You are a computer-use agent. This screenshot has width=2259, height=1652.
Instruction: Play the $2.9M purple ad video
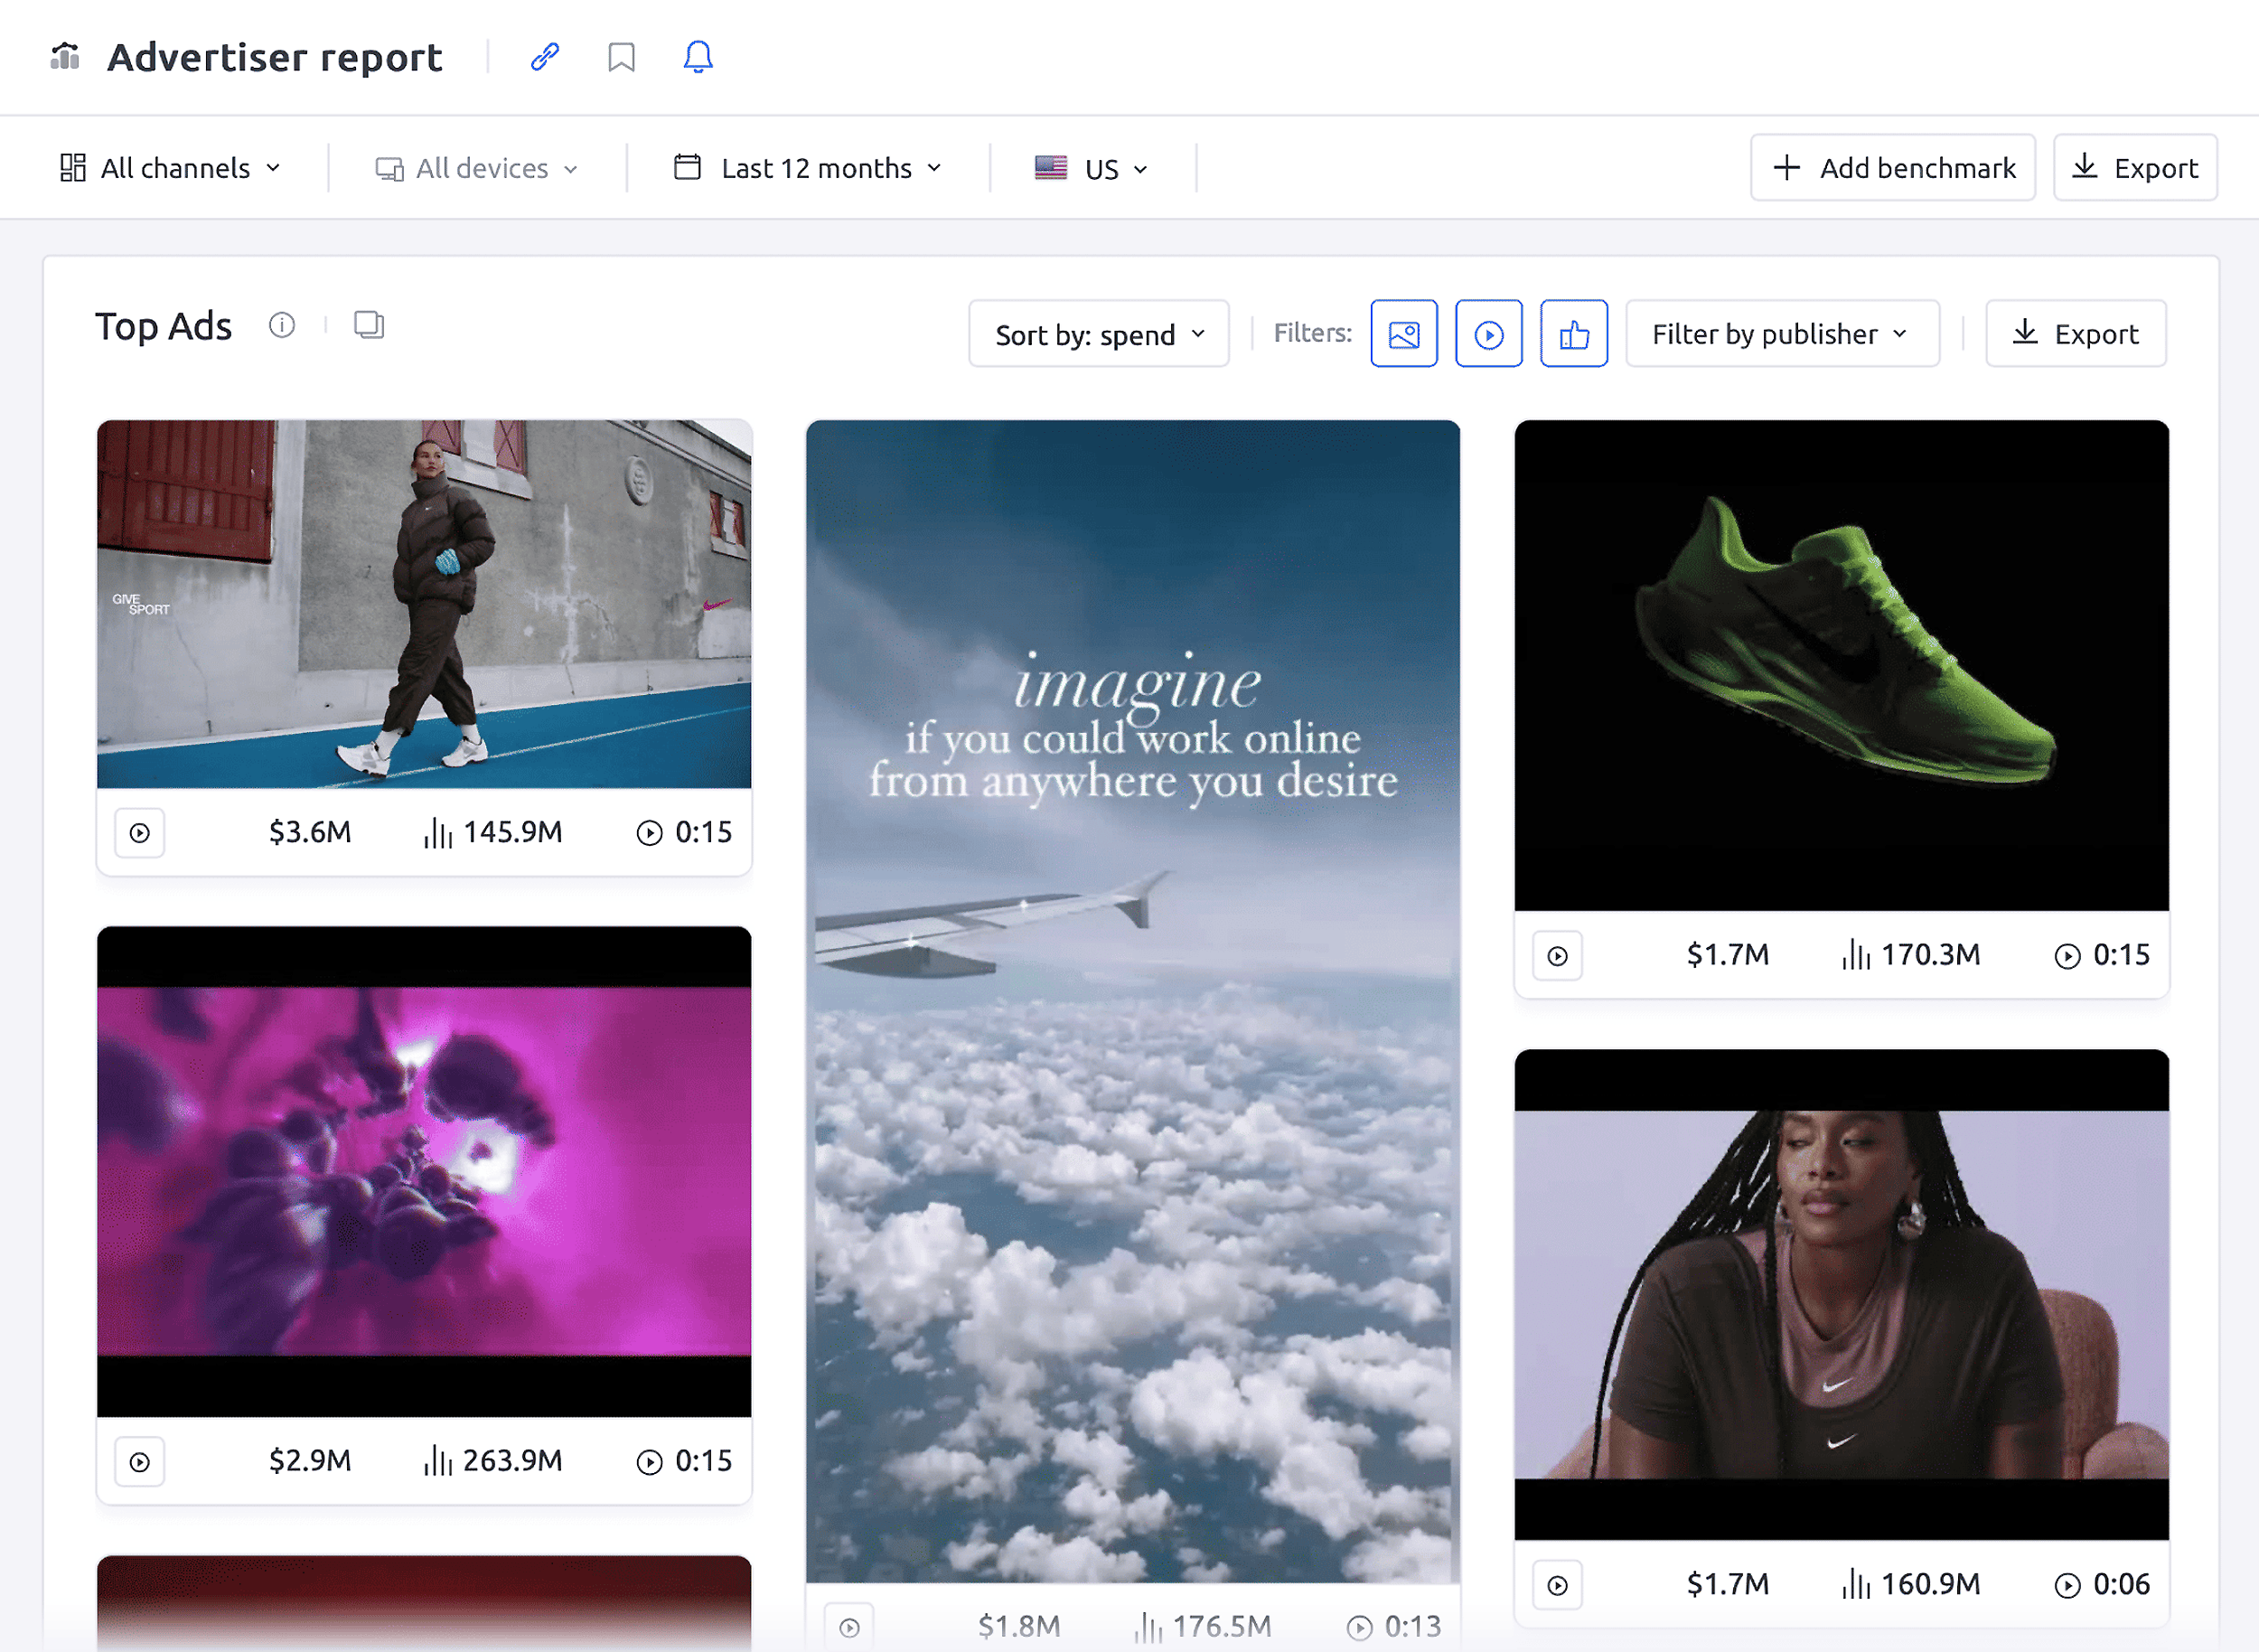[x=140, y=1462]
